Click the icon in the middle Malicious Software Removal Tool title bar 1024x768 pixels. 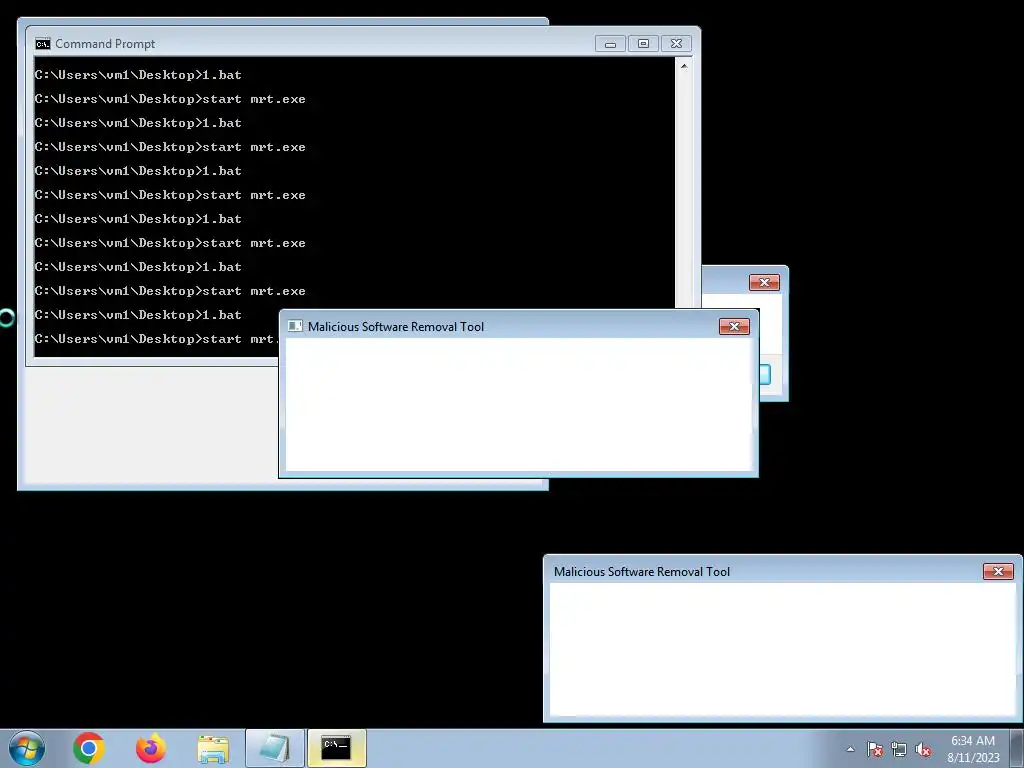coord(295,326)
